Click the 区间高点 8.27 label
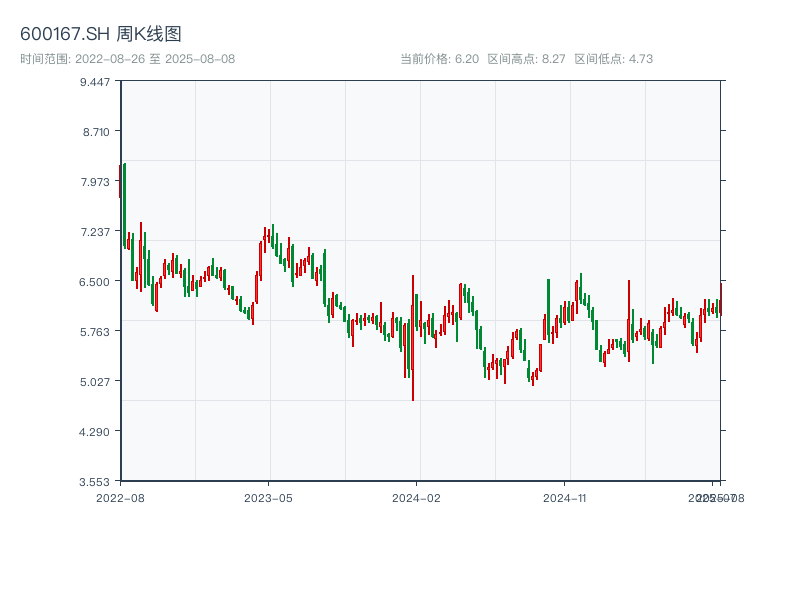This screenshot has height=600, width=800. 526,59
